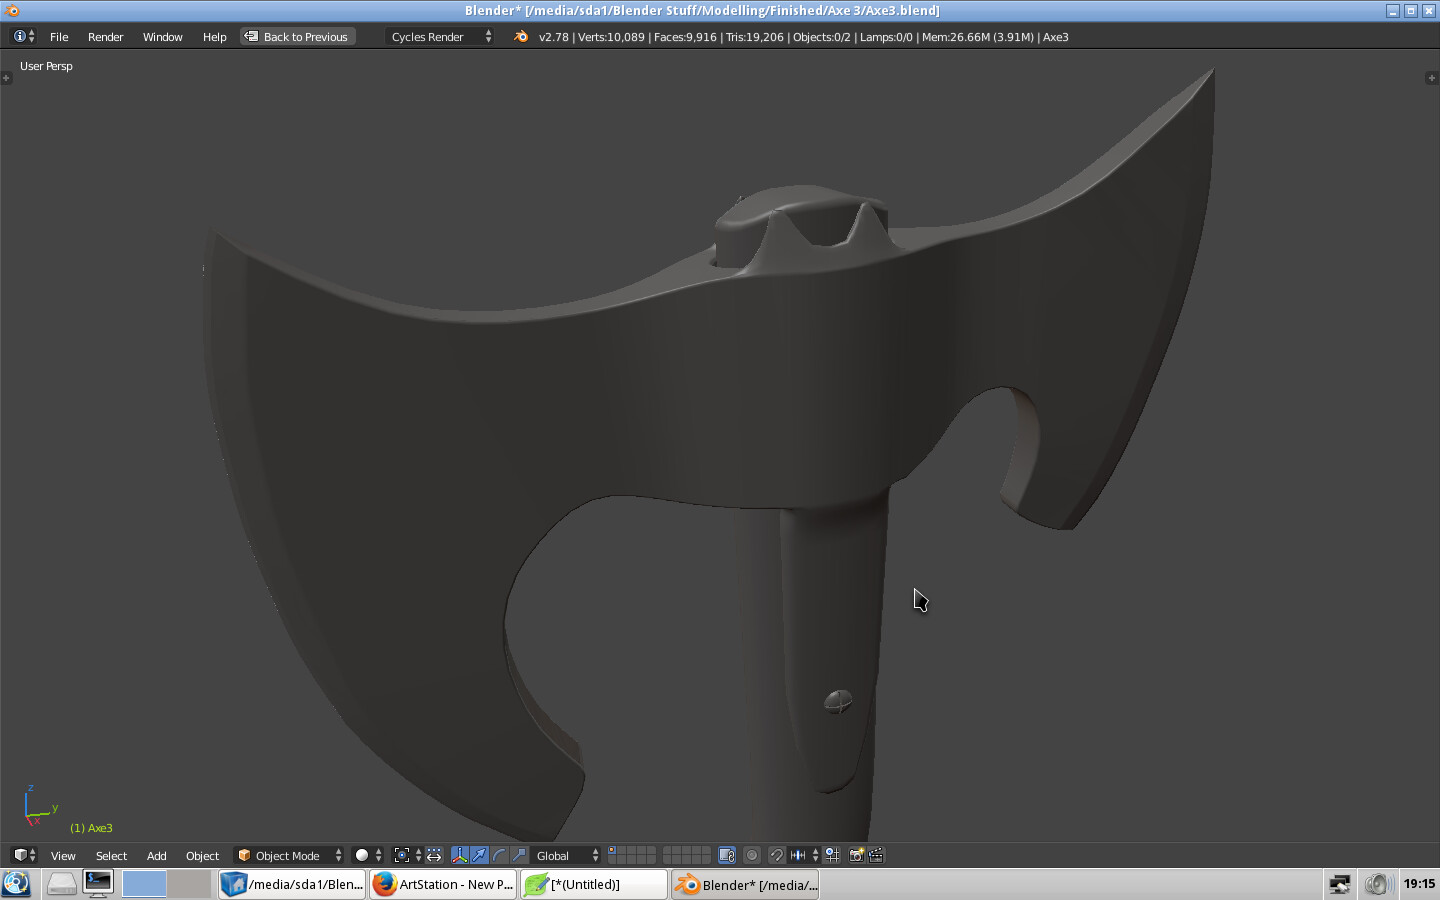Toggle snap magnet during transform
Viewport: 1440px width, 900px height.
[x=776, y=855]
